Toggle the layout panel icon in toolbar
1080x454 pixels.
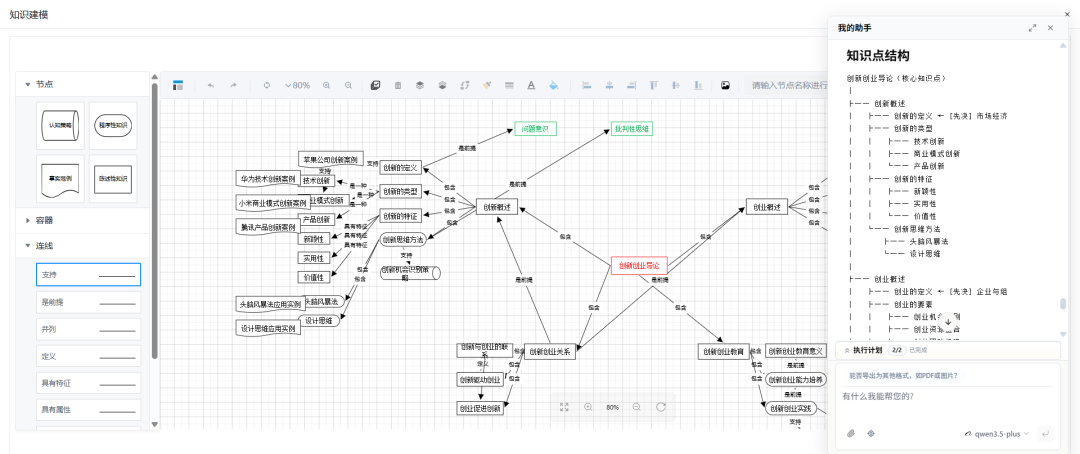point(178,85)
